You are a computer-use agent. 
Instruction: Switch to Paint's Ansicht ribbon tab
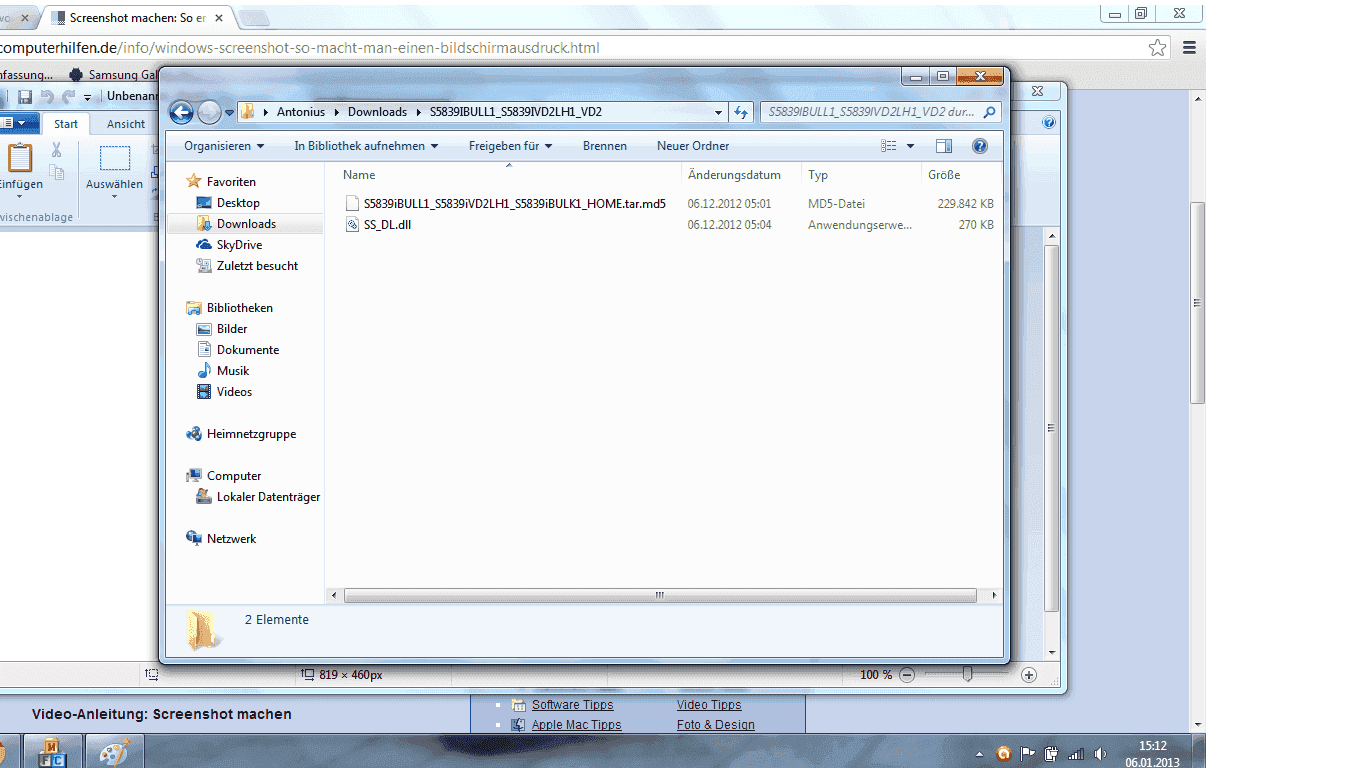point(126,124)
